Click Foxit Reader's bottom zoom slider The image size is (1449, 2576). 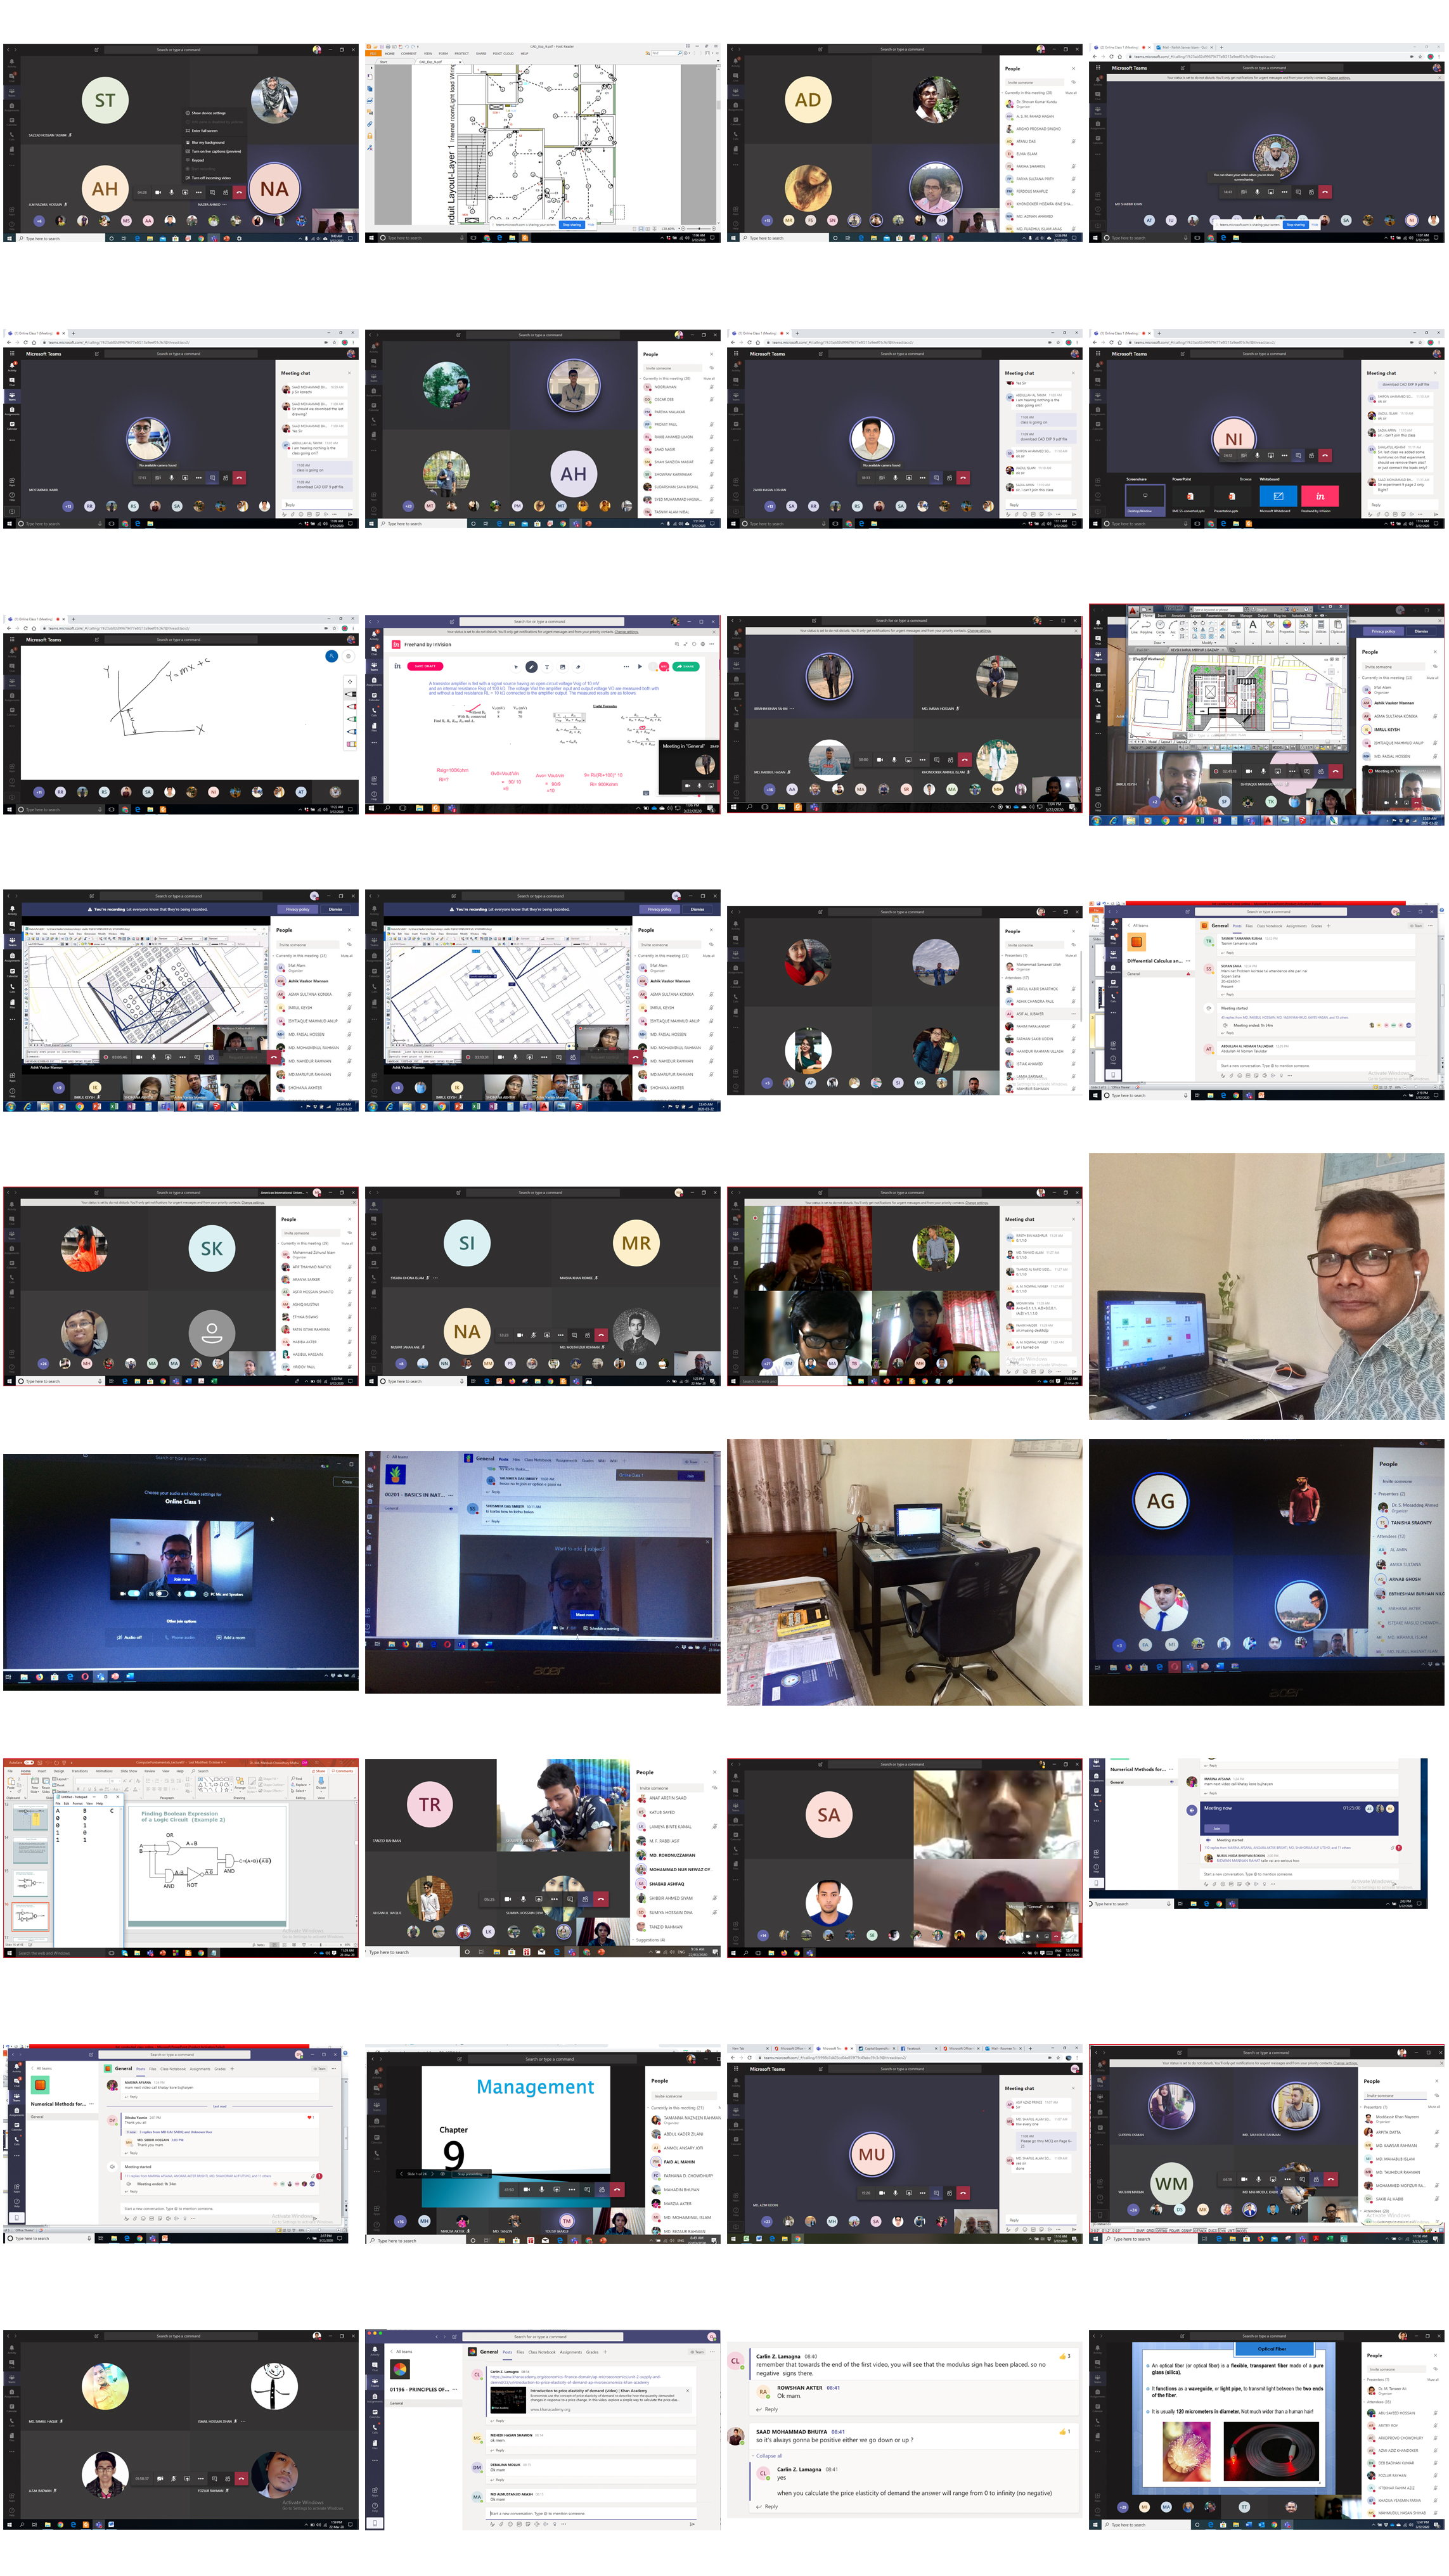699,229
